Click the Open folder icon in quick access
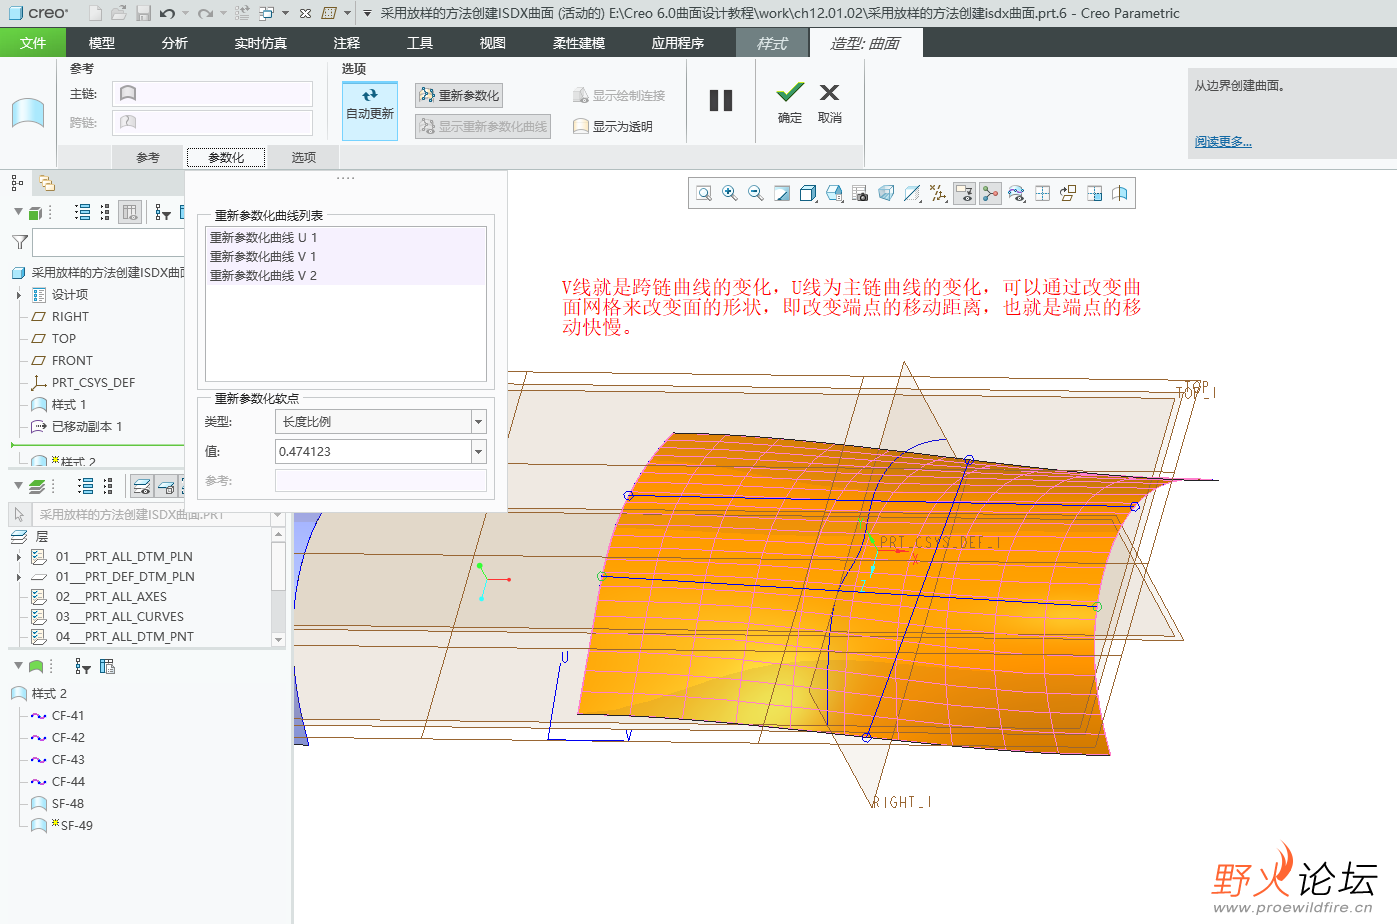 click(x=119, y=13)
